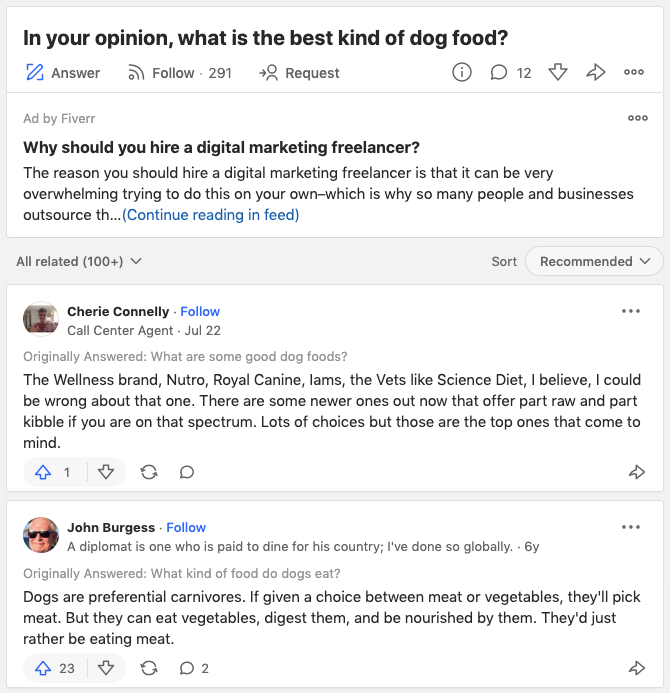Downvote John Burgess's answer
Viewport: 670px width, 693px height.
(106, 668)
